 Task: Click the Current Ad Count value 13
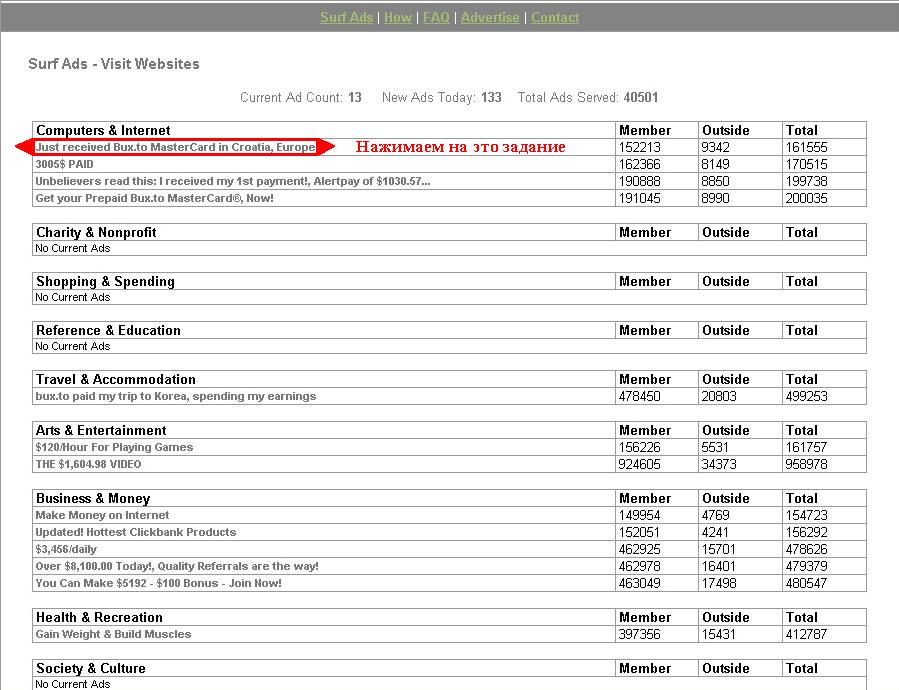[x=355, y=98]
